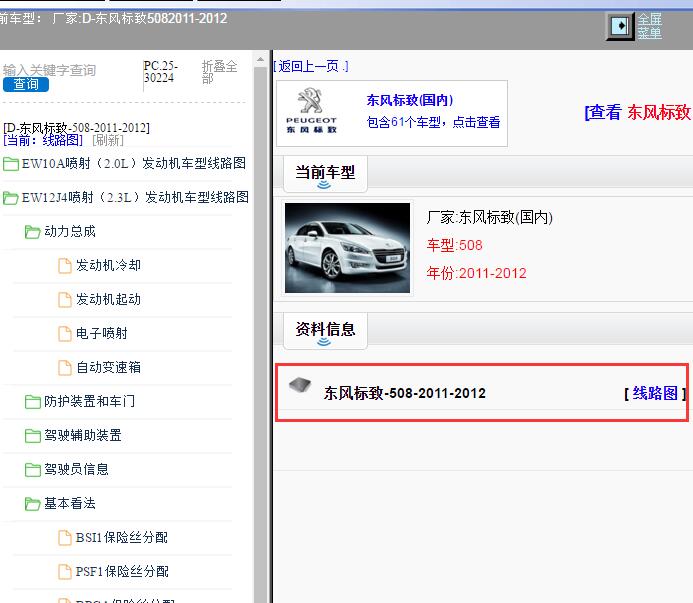Viewport: 693px width, 603px height.
Task: Click the gray book icon beside 东风标致-508-2011-2012
Action: click(300, 385)
